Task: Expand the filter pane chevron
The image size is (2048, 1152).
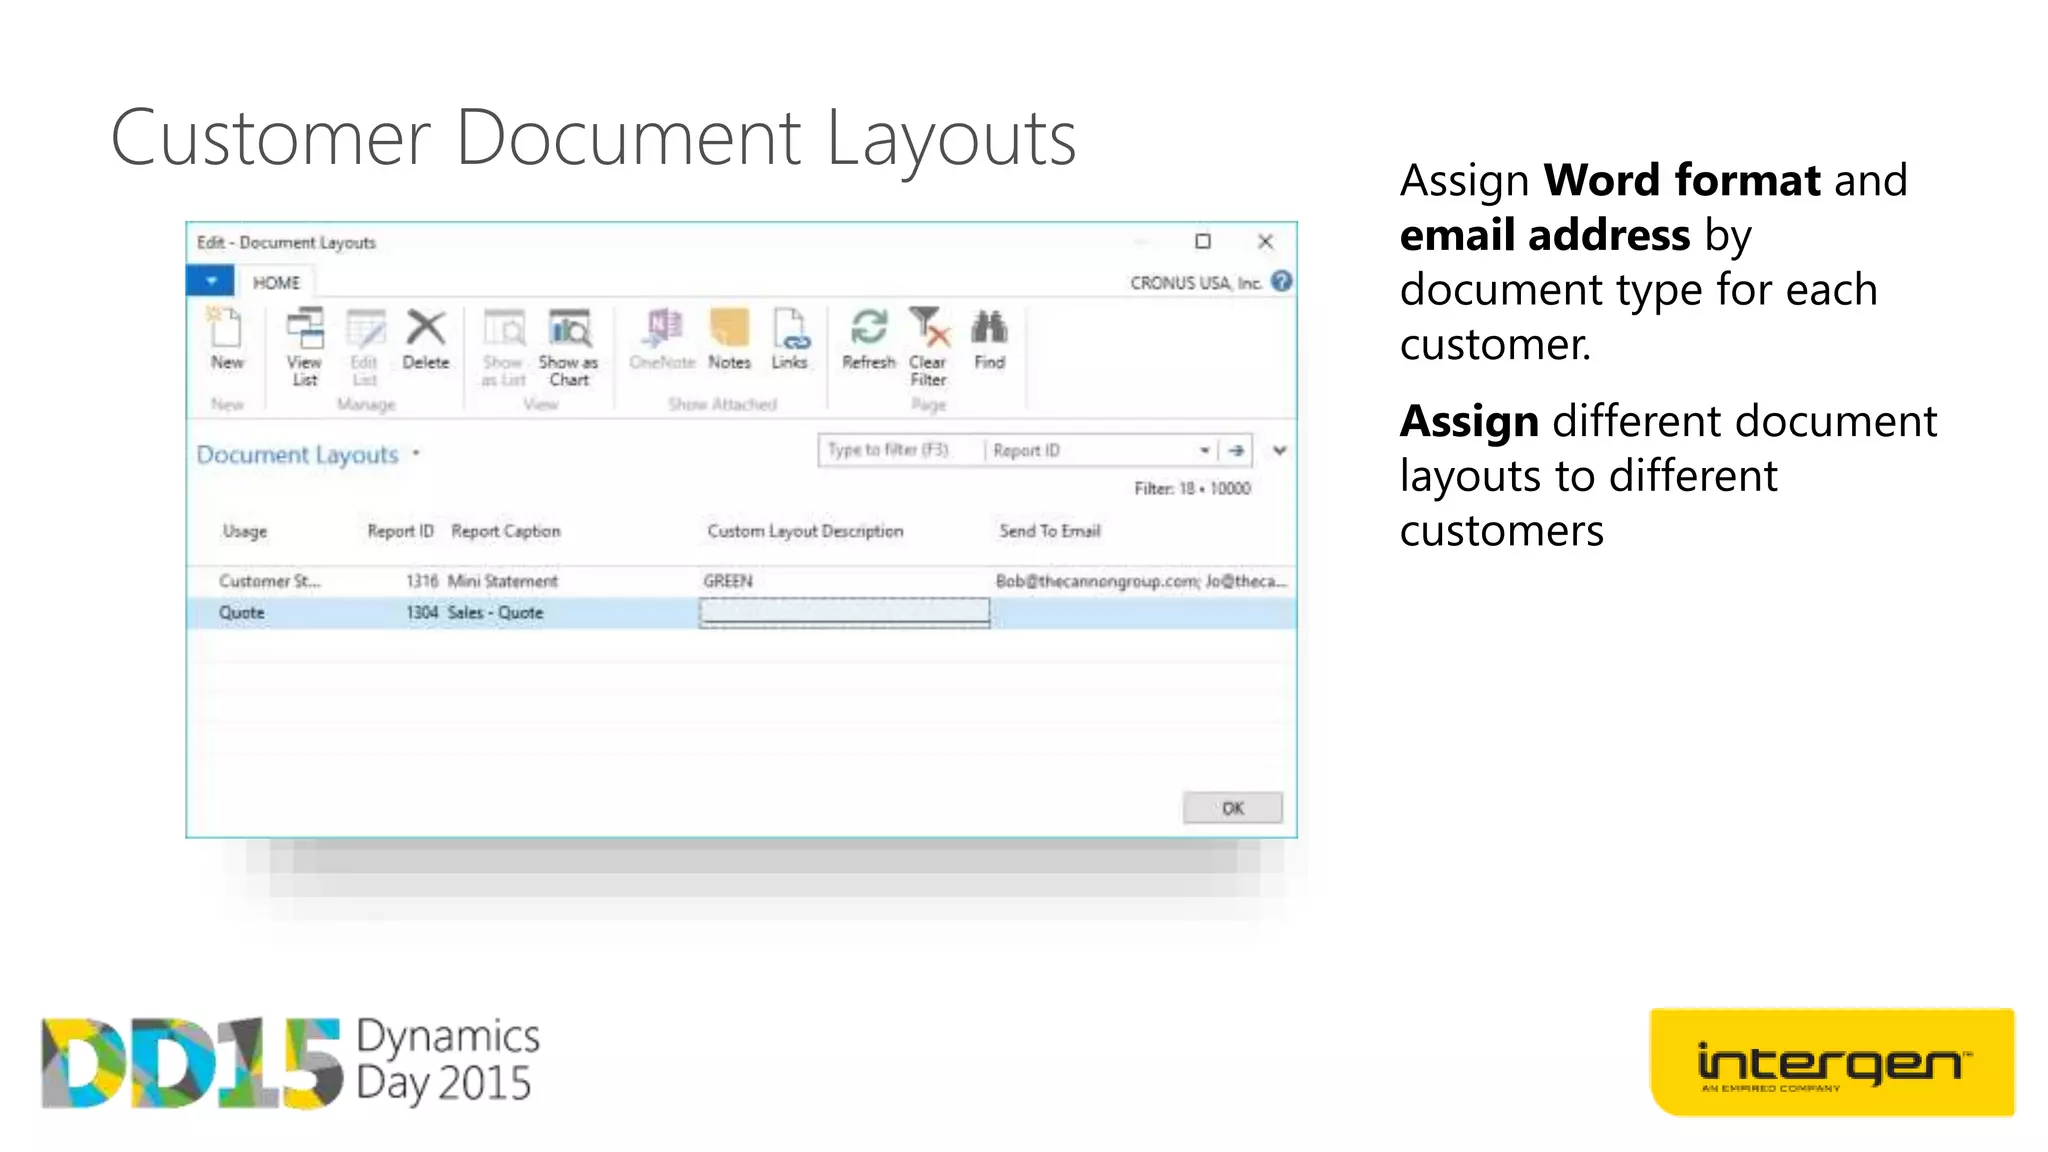Action: click(1280, 451)
